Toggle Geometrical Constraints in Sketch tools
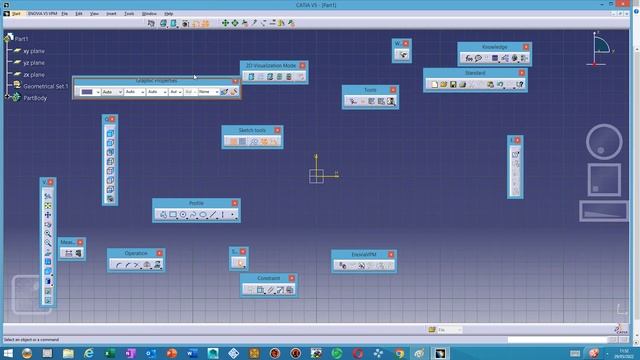The height and width of the screenshot is (360, 640). (264, 141)
